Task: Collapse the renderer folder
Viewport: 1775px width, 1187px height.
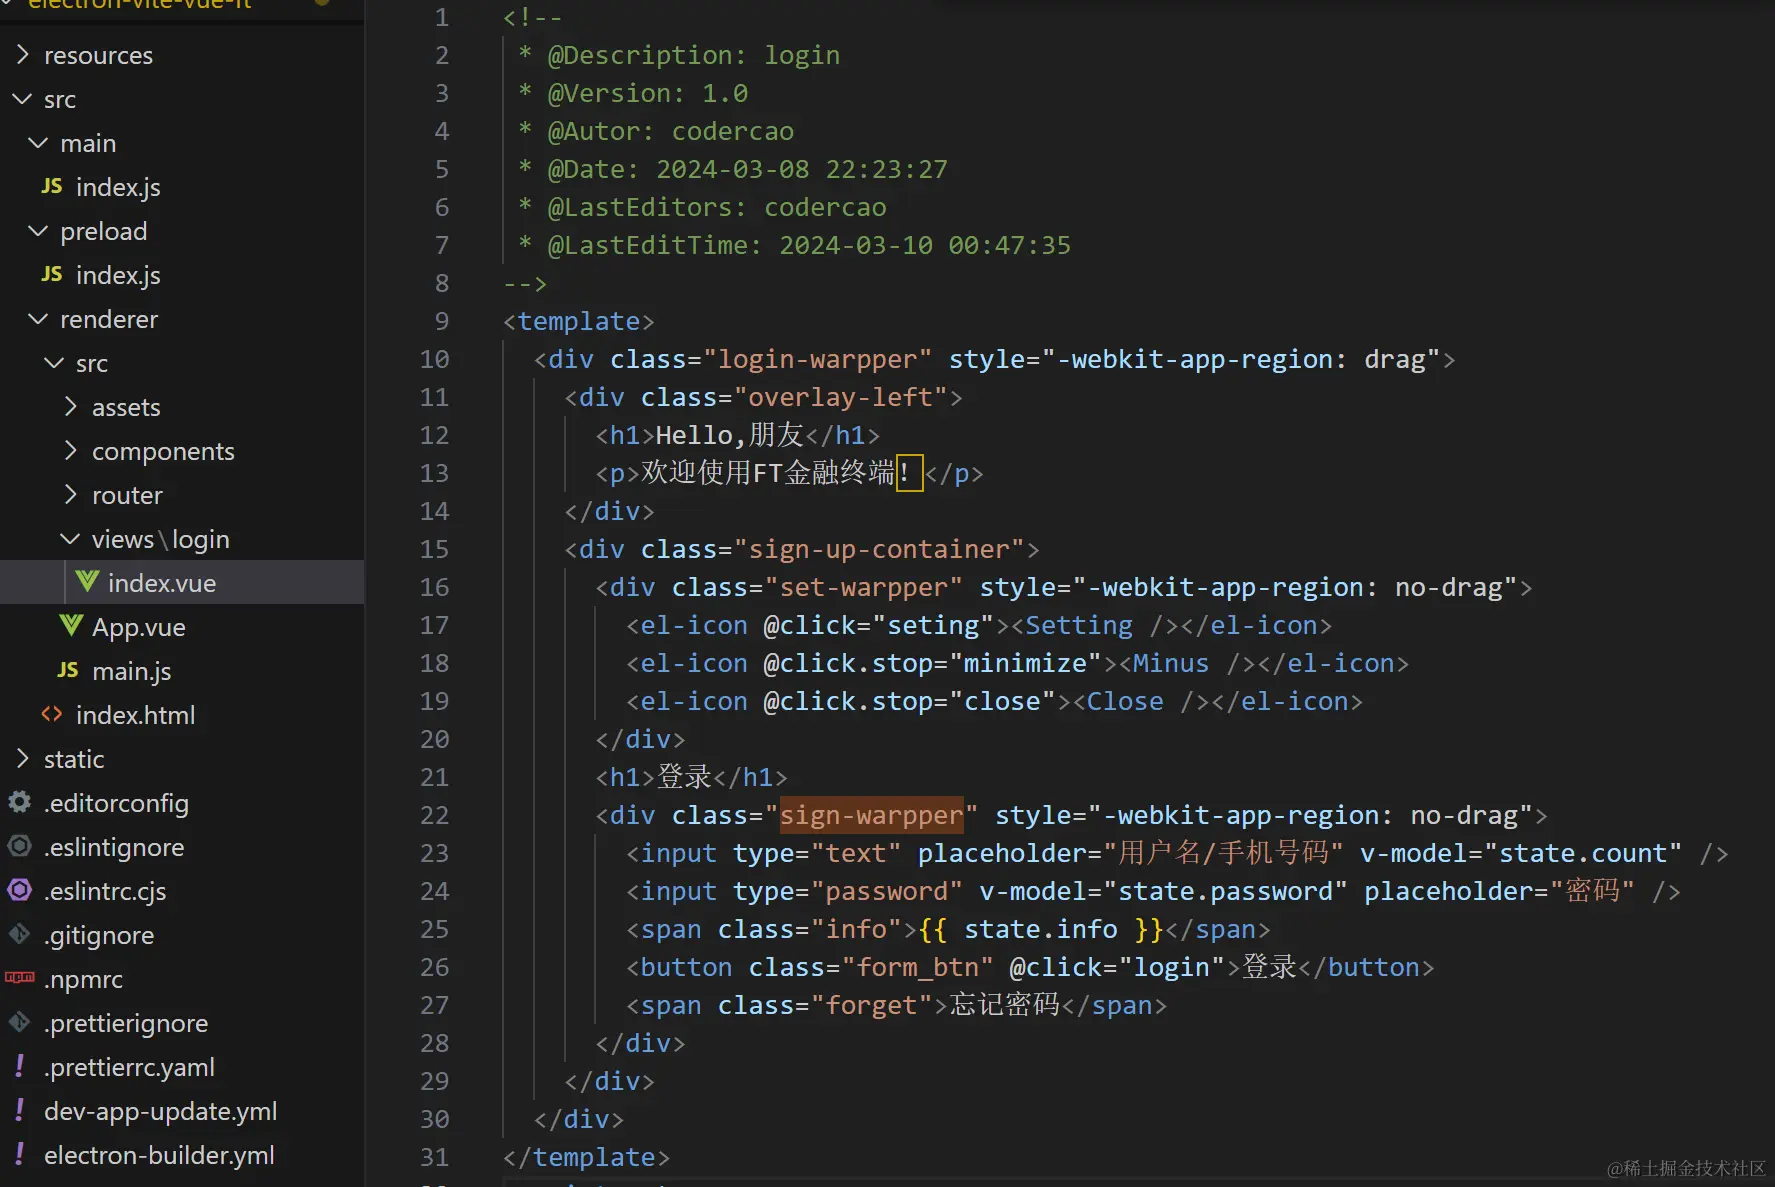Action: [38, 319]
